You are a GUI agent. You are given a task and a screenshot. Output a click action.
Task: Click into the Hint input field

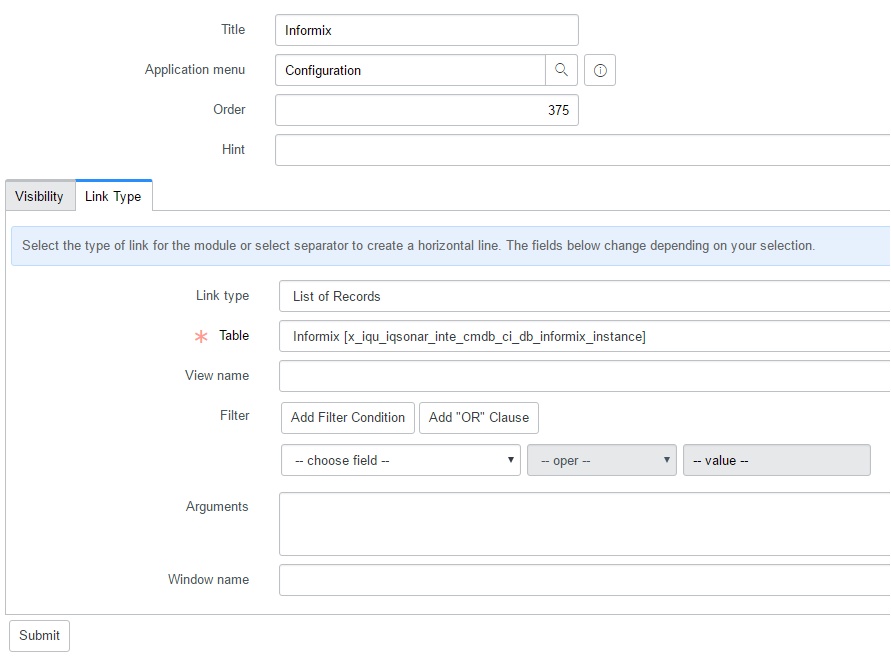583,150
